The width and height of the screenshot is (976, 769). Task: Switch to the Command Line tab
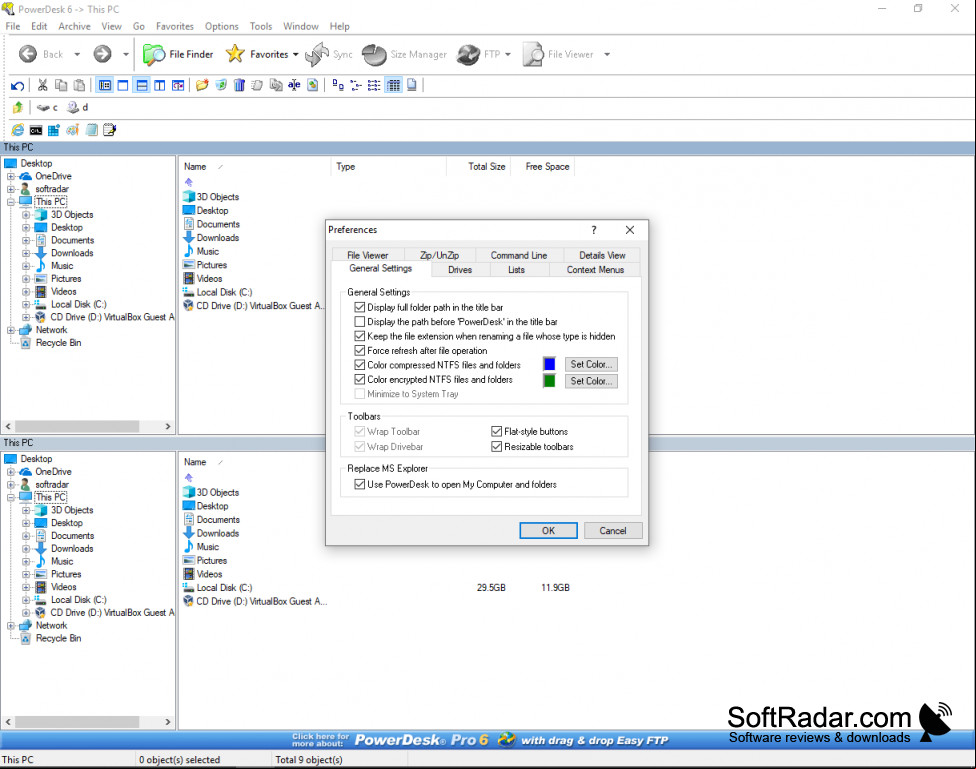pos(518,255)
